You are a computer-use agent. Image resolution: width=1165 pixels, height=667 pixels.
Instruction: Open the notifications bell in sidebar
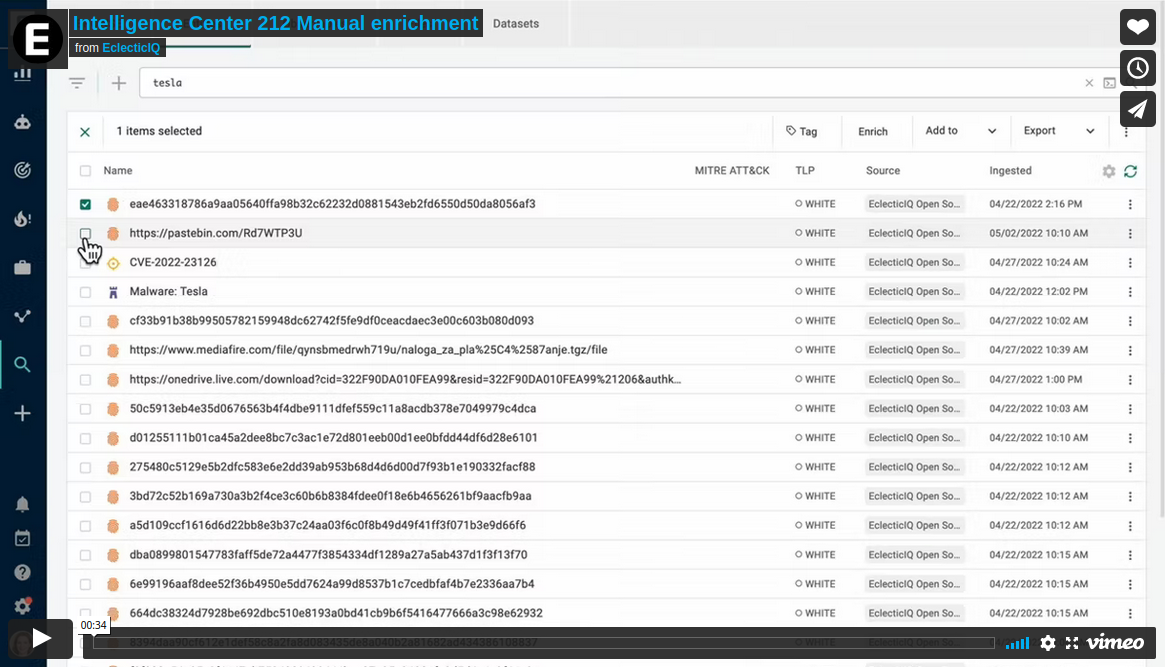tap(22, 504)
